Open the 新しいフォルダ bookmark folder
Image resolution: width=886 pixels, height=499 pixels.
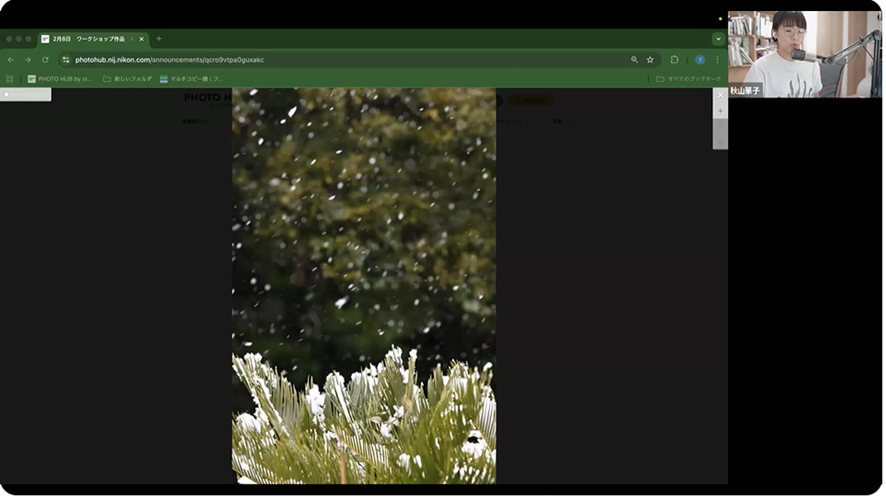pyautogui.click(x=128, y=78)
